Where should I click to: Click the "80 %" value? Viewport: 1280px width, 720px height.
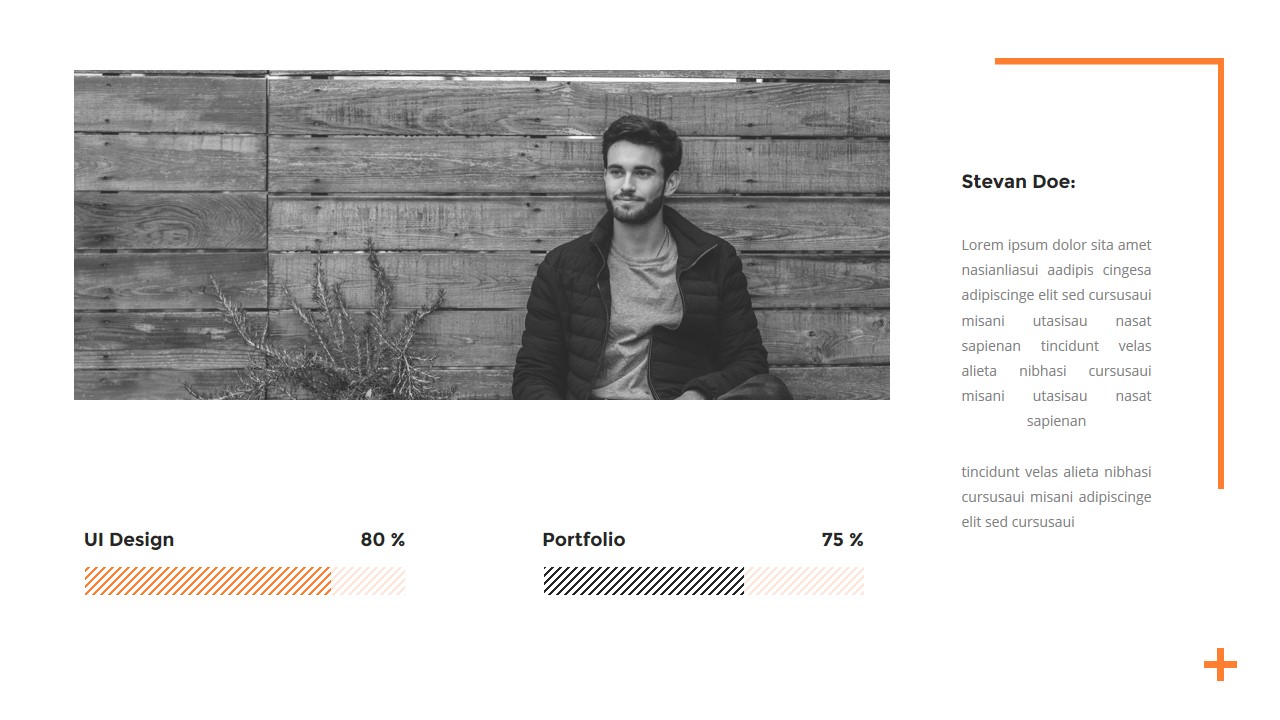tap(382, 540)
